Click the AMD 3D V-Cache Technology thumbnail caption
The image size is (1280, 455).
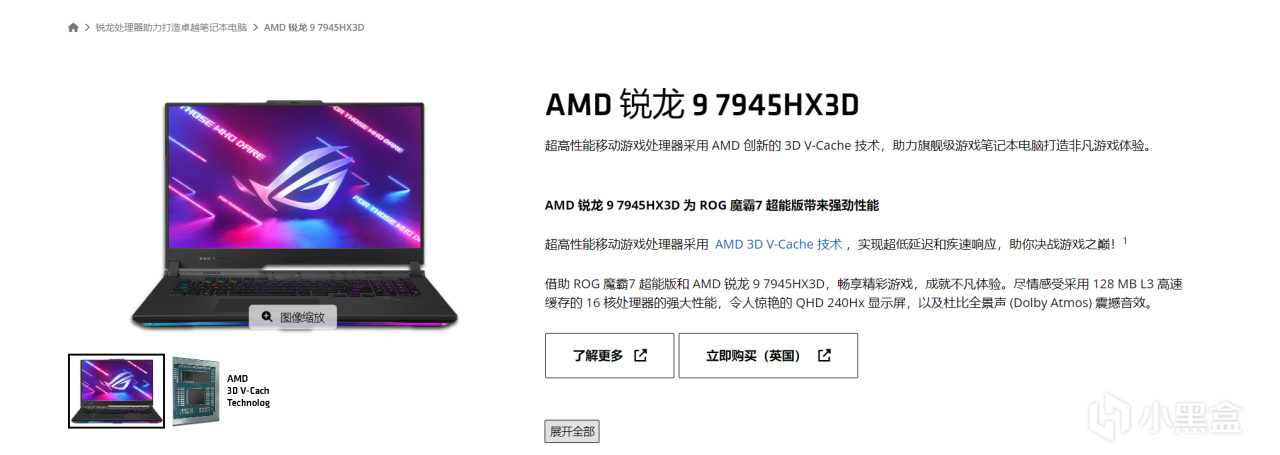248,391
